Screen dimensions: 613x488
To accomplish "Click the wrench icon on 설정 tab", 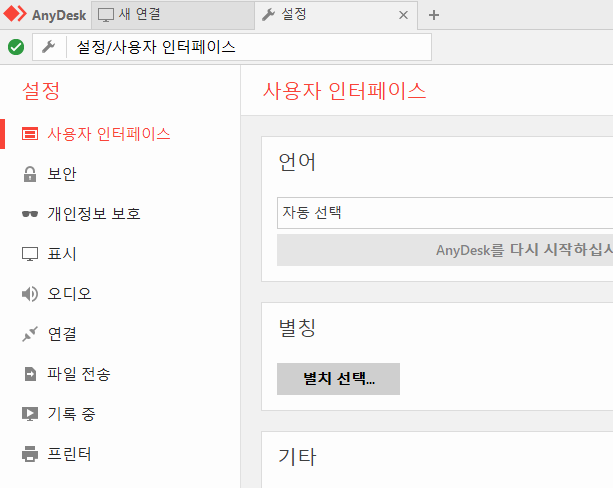I will pos(269,15).
